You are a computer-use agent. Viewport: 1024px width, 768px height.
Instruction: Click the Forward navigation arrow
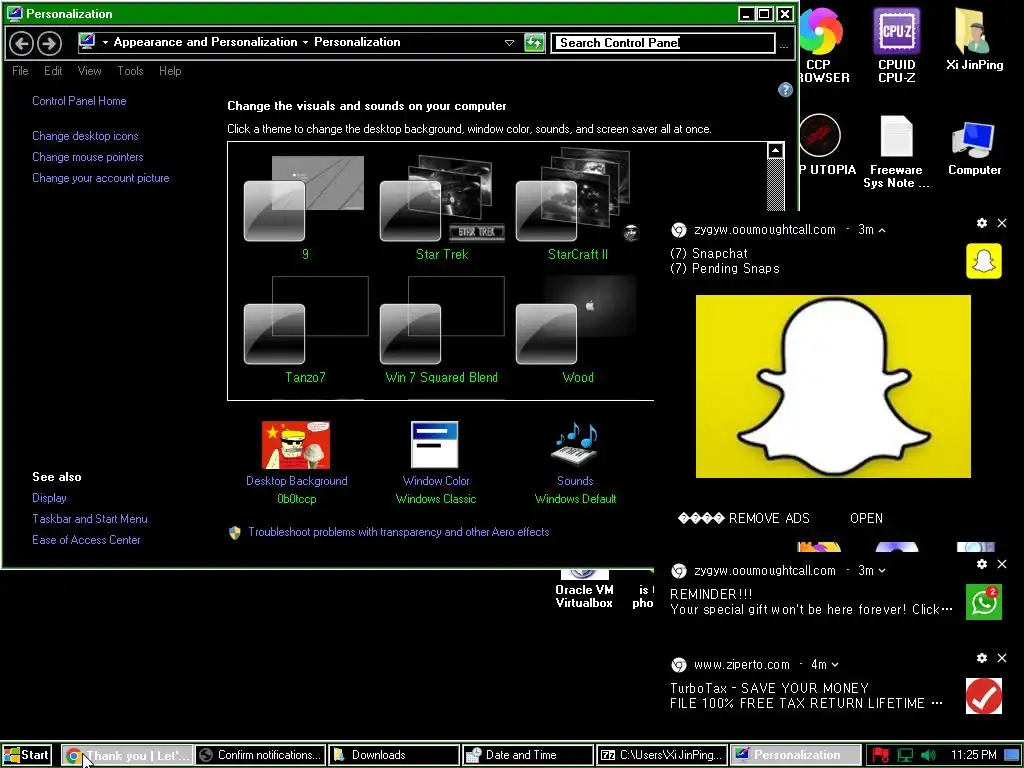pyautogui.click(x=49, y=44)
